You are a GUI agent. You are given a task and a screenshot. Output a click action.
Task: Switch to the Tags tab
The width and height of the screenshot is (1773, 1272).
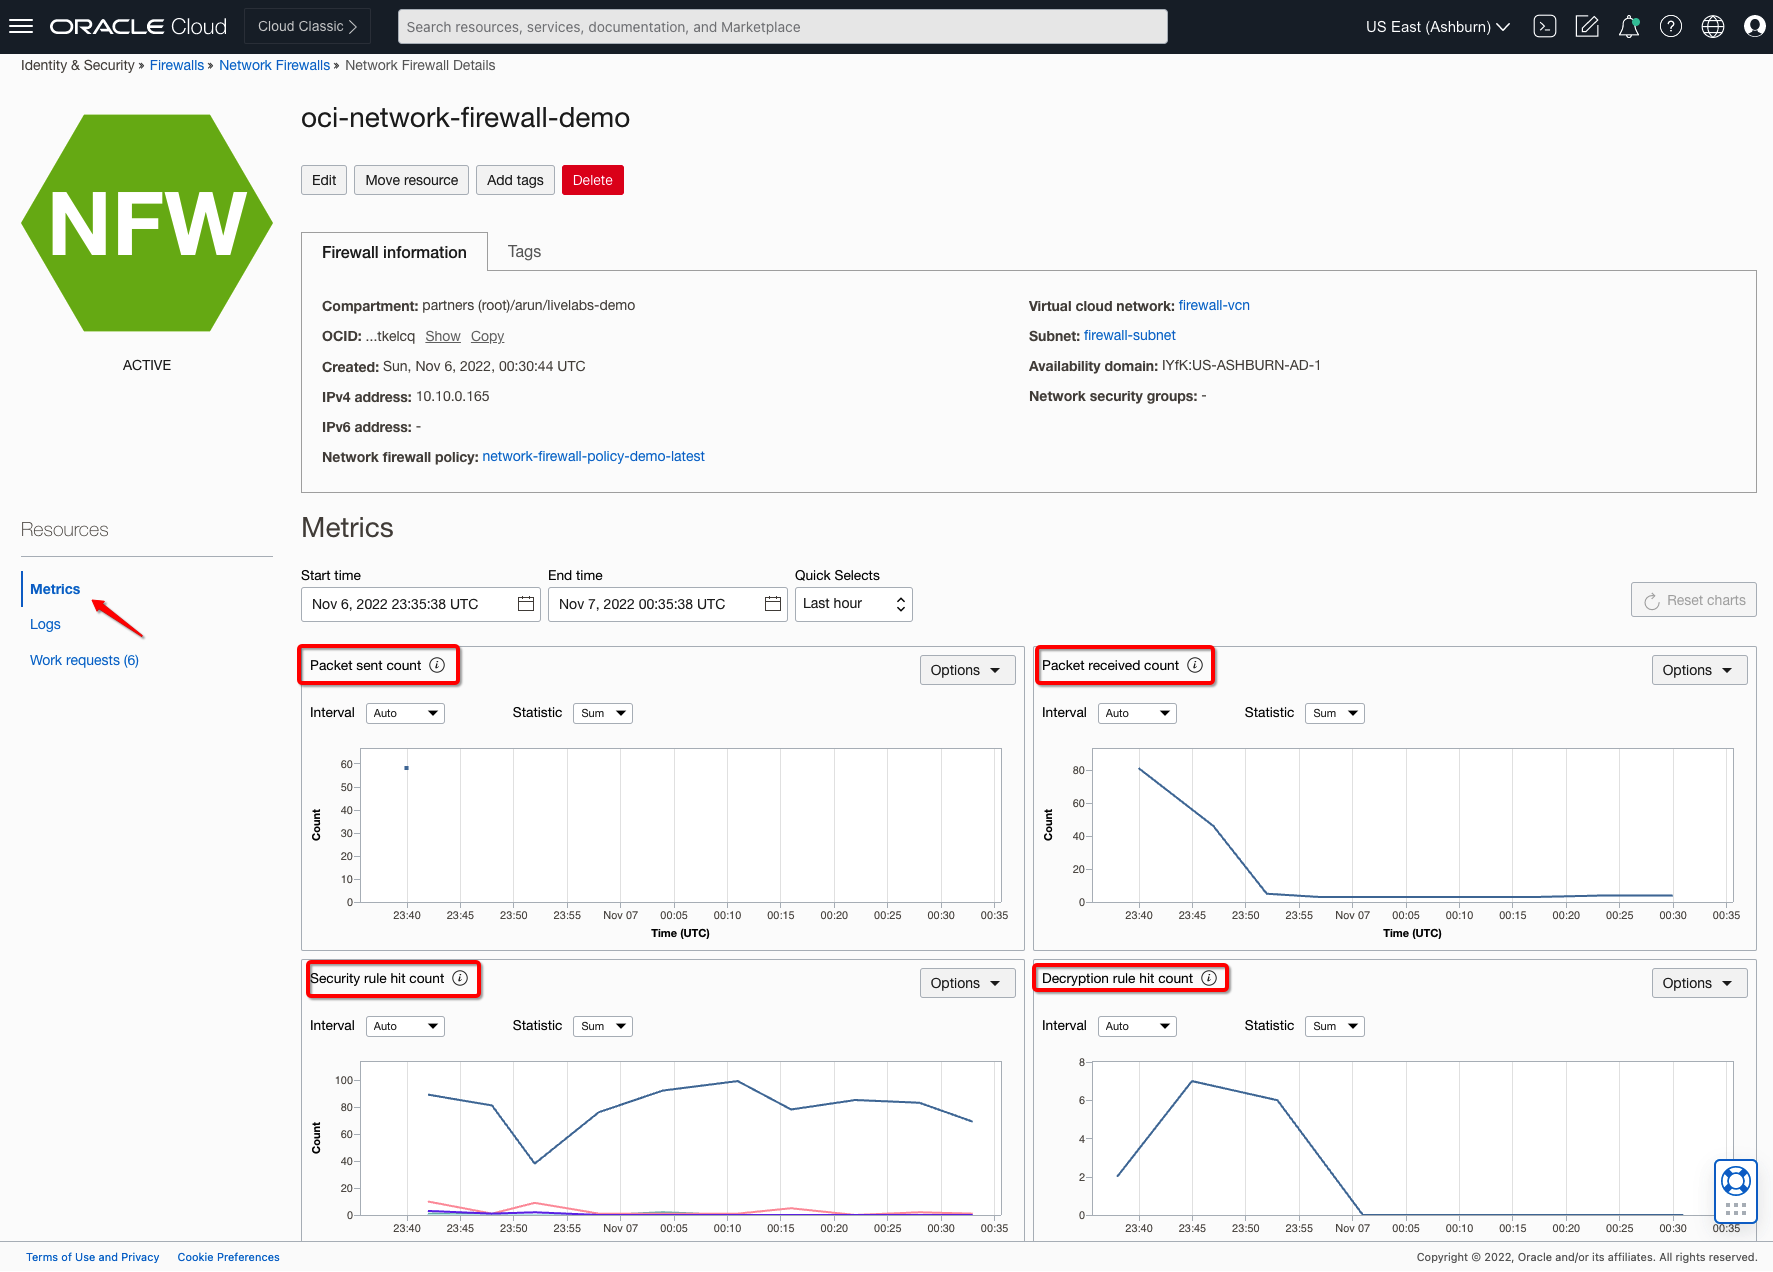pos(524,252)
